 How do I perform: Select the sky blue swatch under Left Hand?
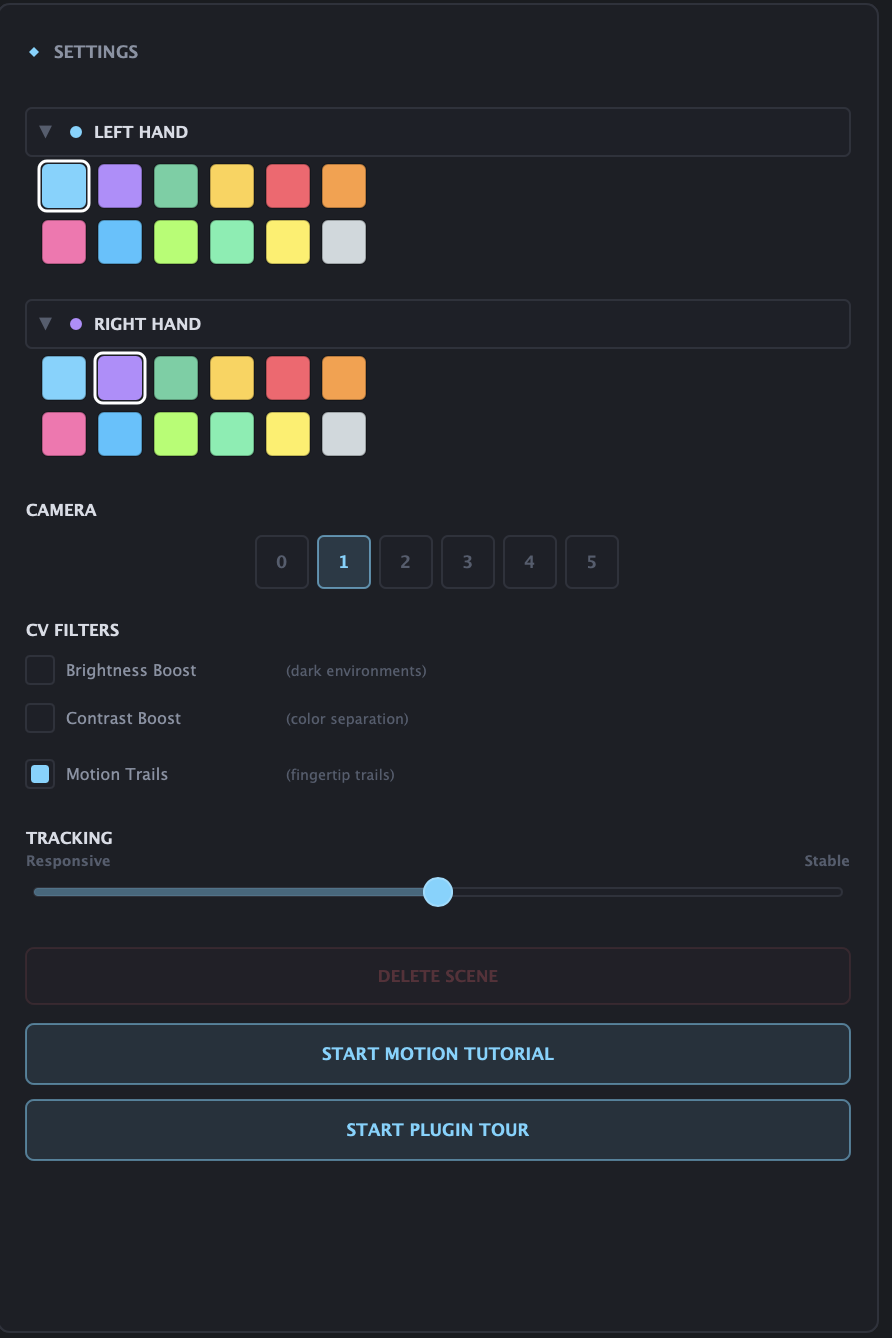click(64, 186)
